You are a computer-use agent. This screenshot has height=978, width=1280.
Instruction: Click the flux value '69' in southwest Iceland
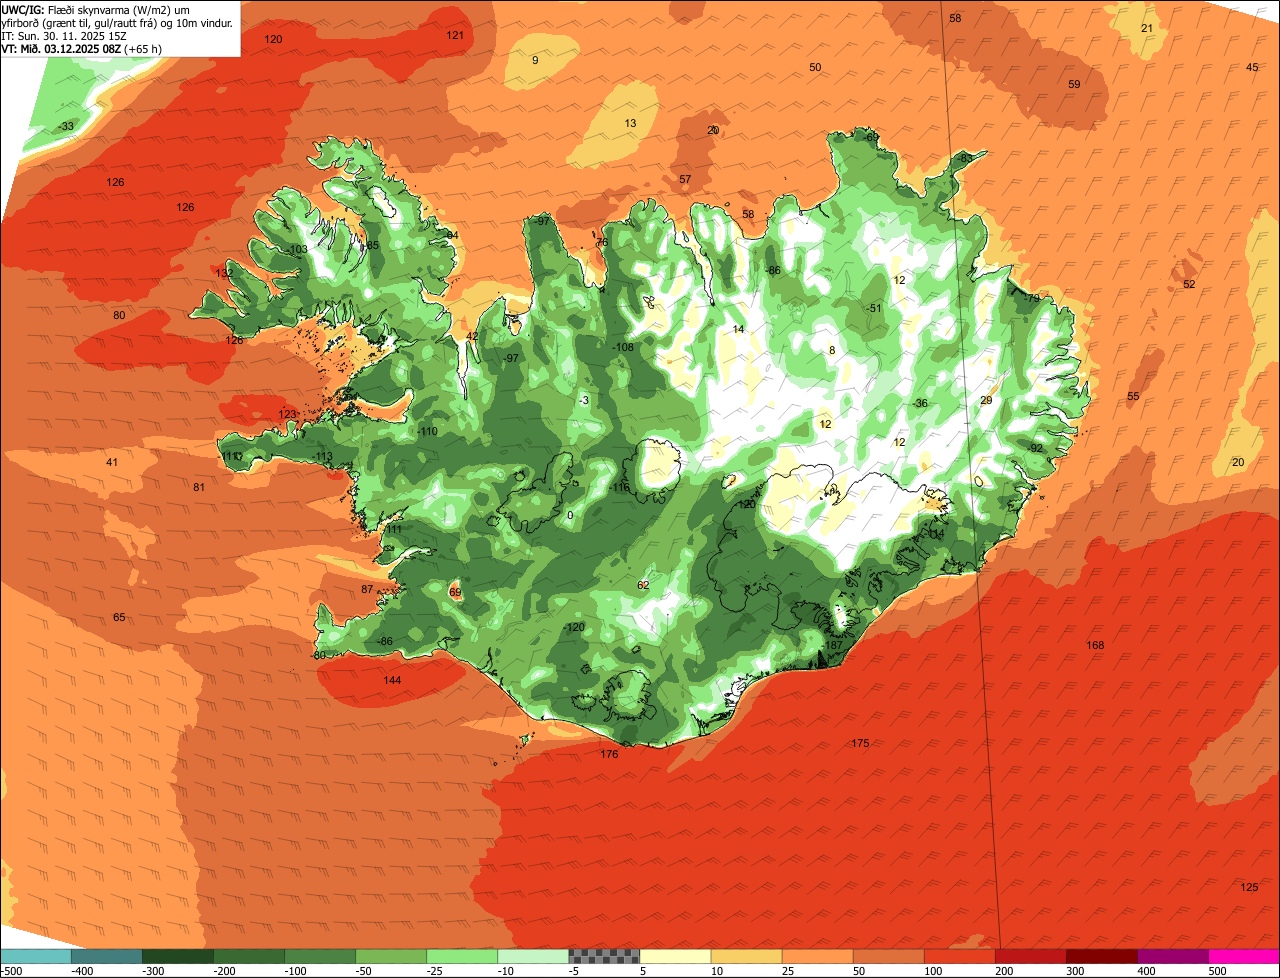tap(455, 592)
